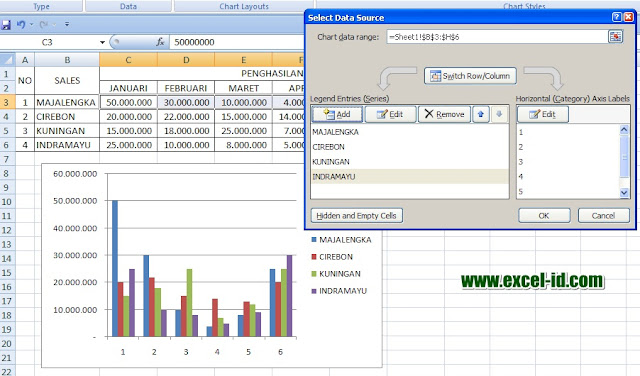Close the Select Data Source dialog
Viewport: 640px width, 376px height.
point(629,17)
